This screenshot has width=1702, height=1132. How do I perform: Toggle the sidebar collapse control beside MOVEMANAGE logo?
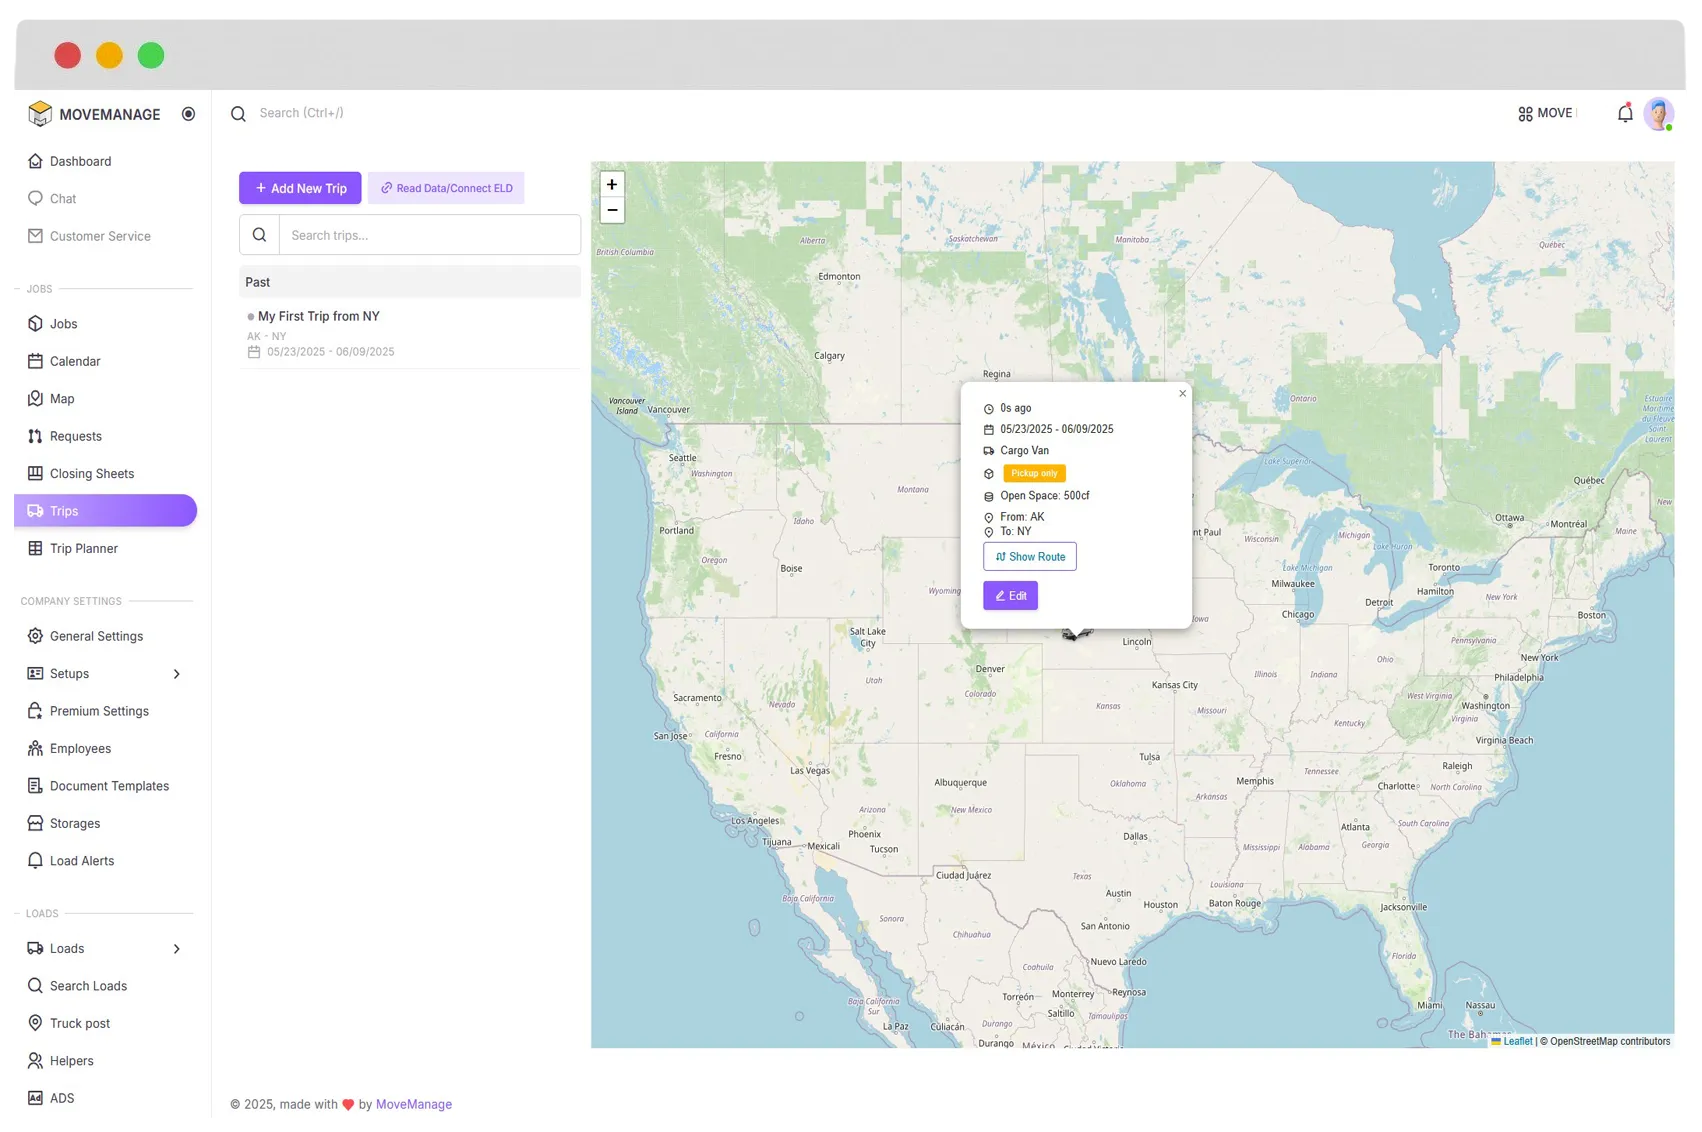(x=188, y=114)
